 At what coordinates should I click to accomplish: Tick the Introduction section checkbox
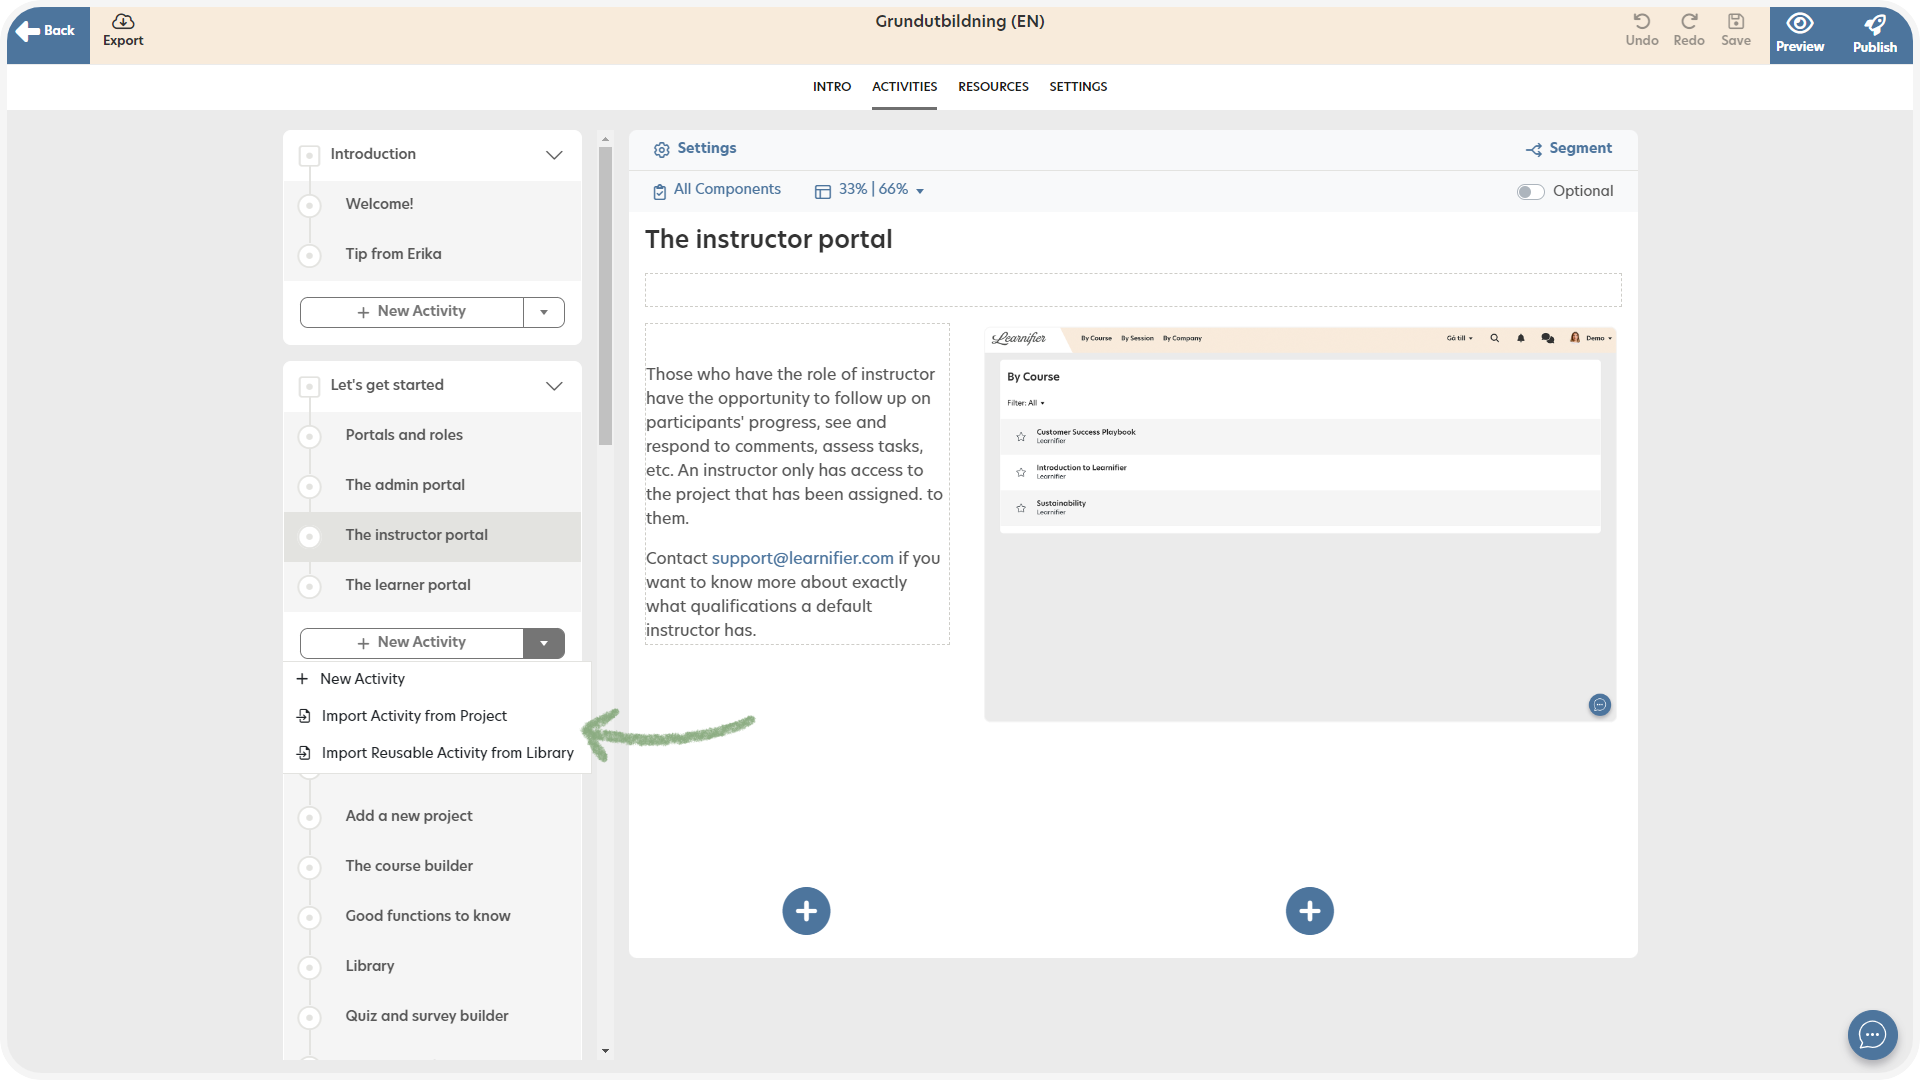point(310,155)
